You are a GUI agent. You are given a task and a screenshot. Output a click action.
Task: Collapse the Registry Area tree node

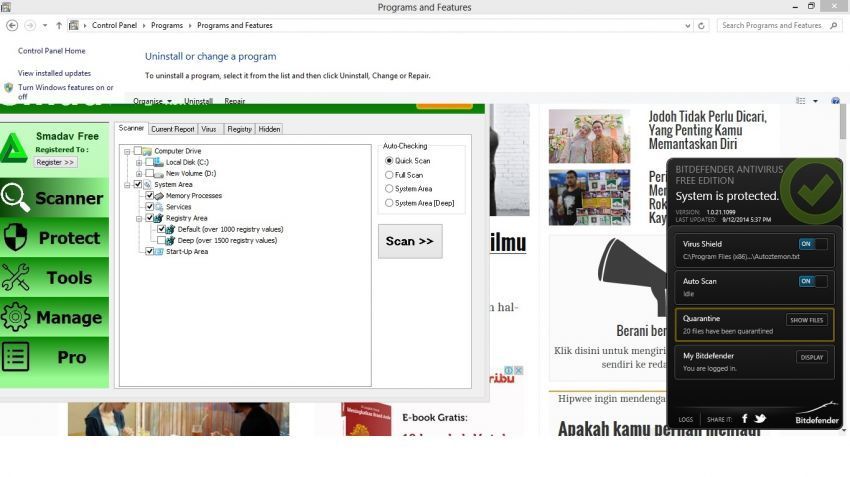point(139,218)
